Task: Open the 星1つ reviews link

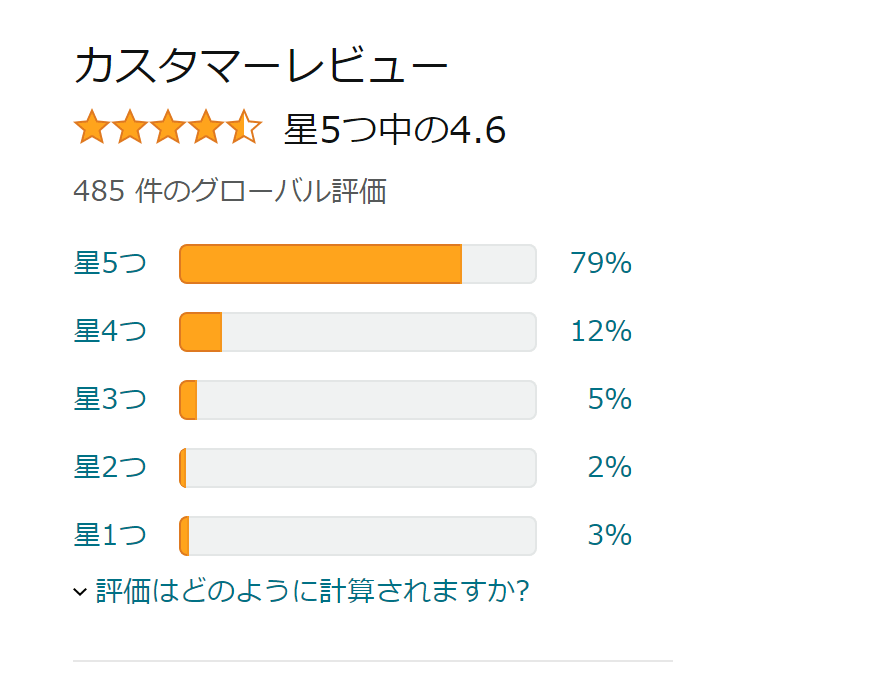Action: [x=110, y=536]
